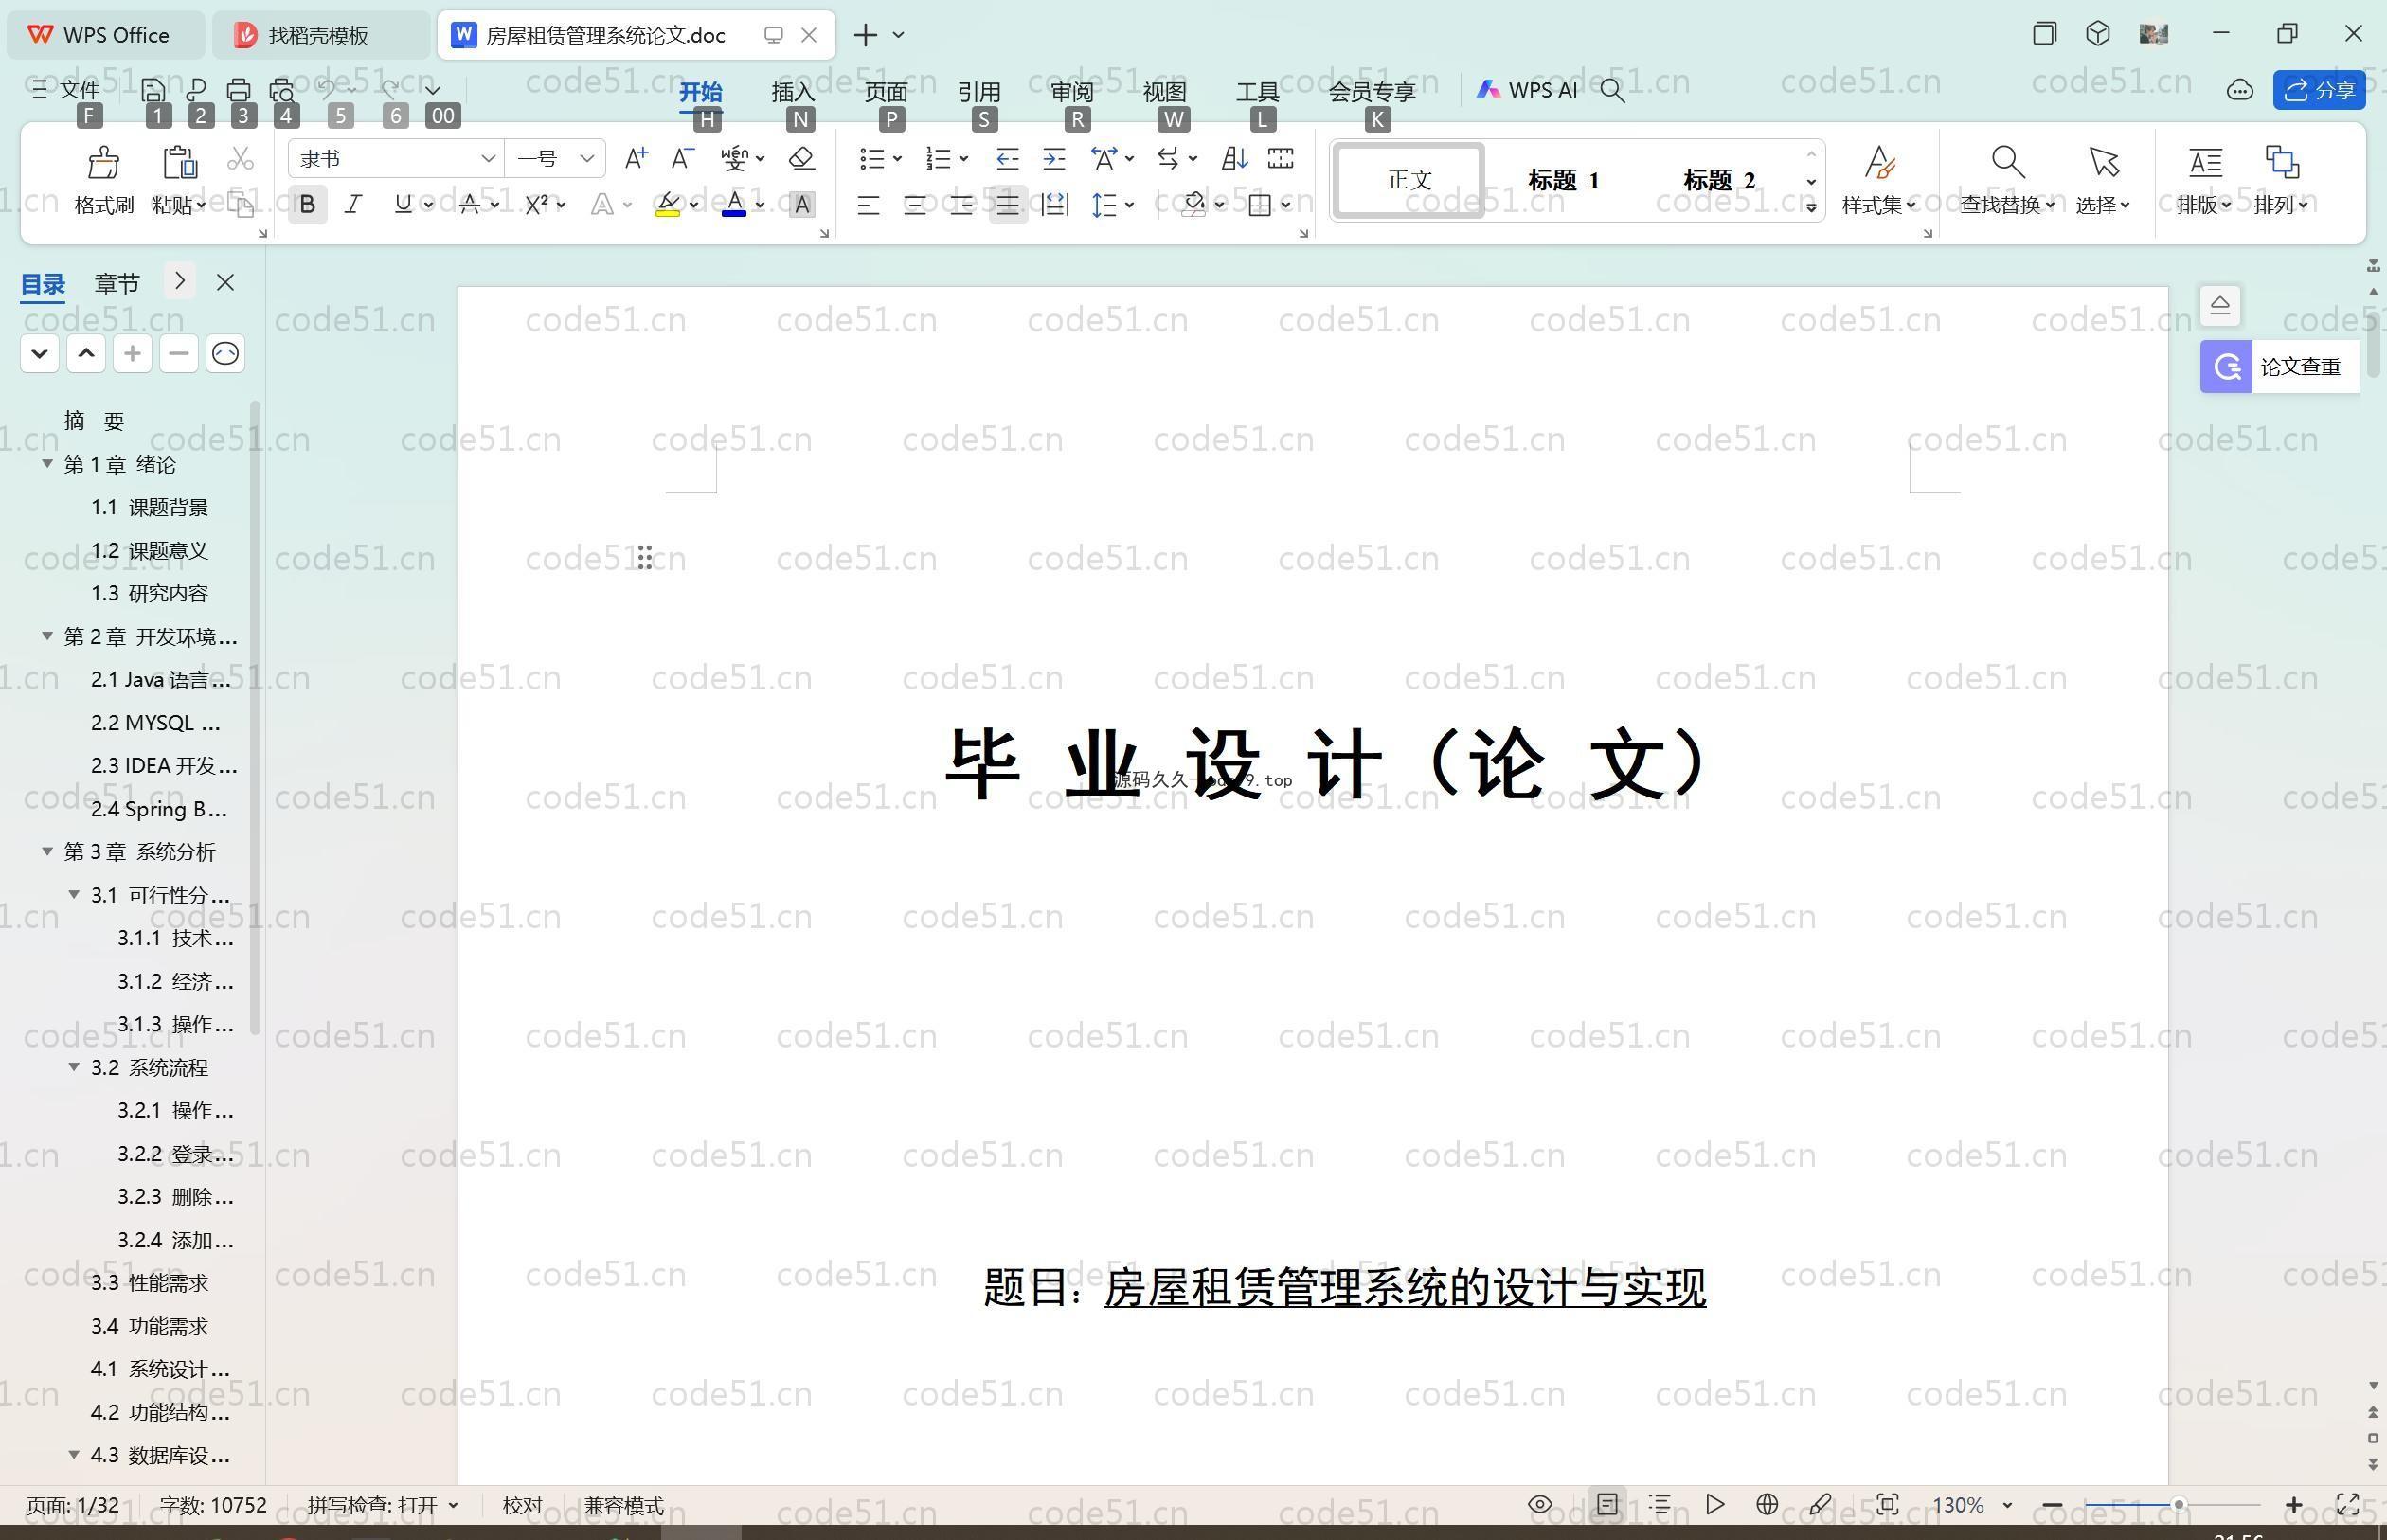Go to 1.1 课题背景 in outline
Viewport: 2387px width, 1540px height.
[150, 507]
